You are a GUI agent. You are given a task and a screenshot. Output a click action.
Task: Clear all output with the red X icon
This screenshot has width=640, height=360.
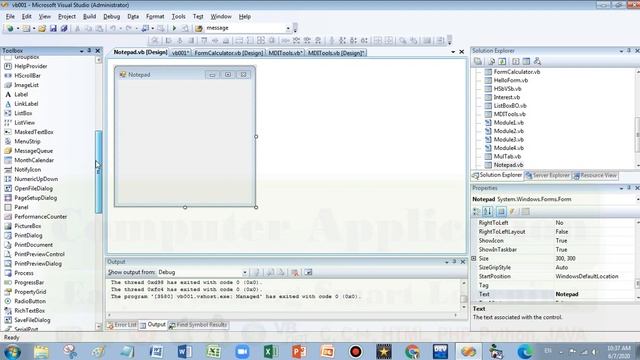point(294,272)
